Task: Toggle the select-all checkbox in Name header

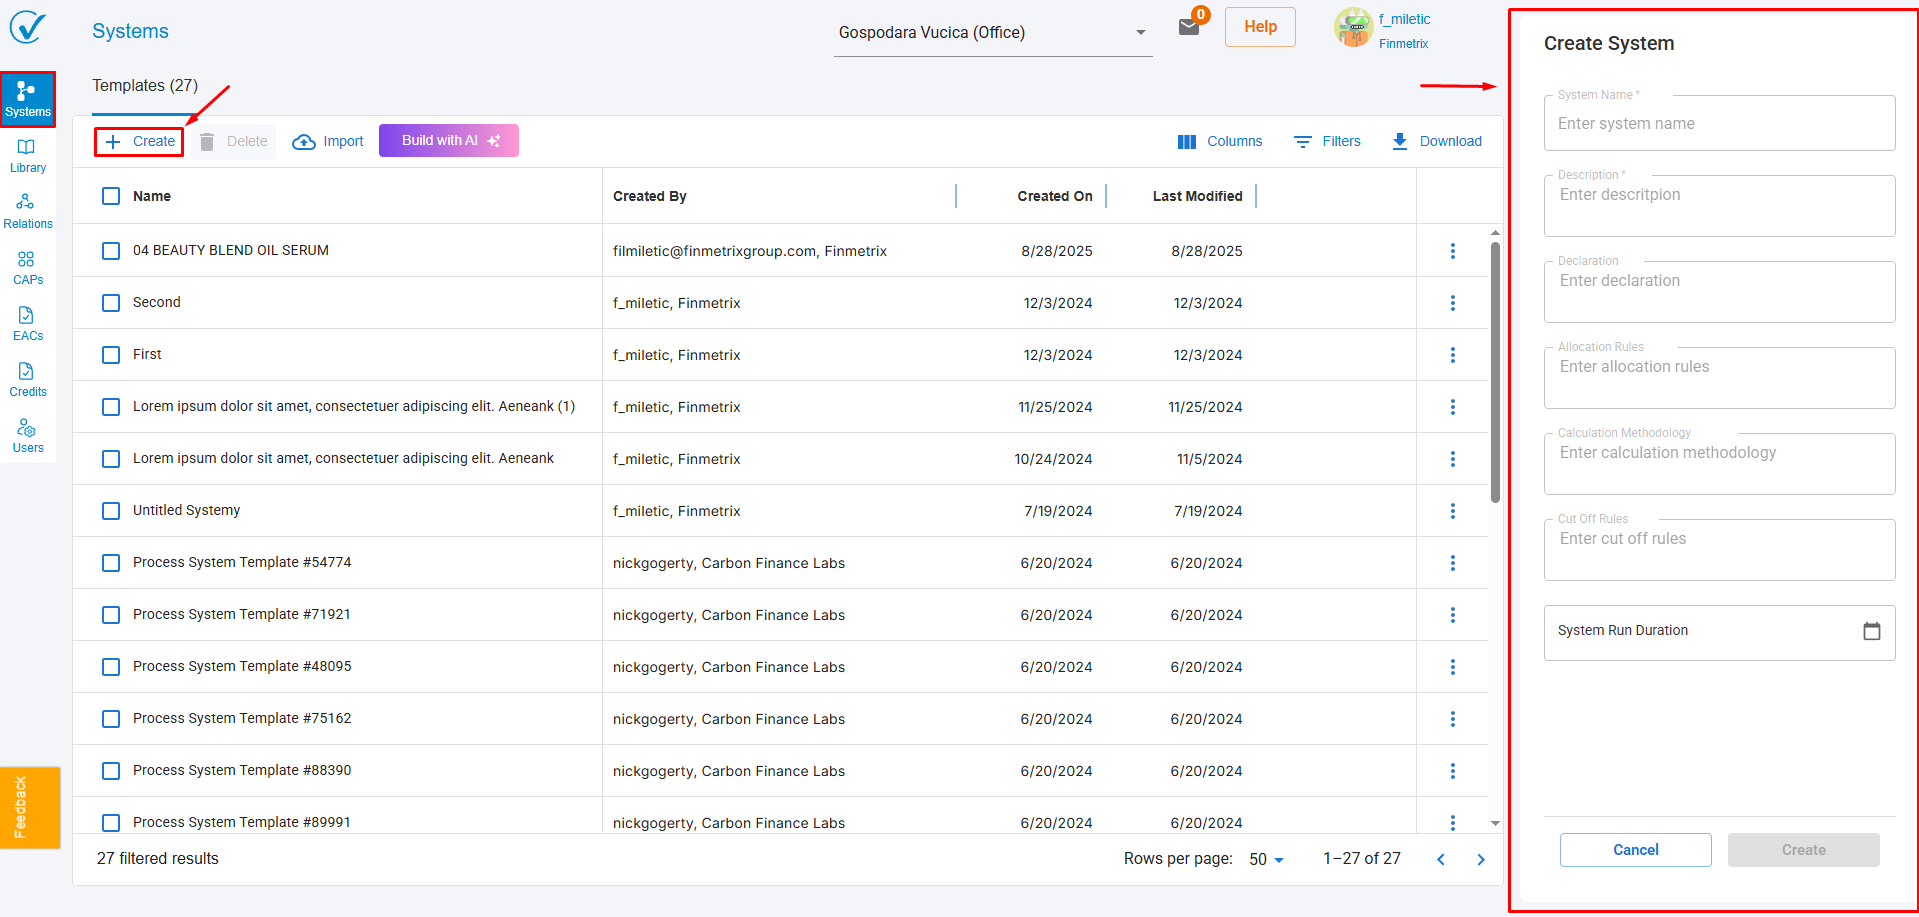Action: (x=111, y=196)
